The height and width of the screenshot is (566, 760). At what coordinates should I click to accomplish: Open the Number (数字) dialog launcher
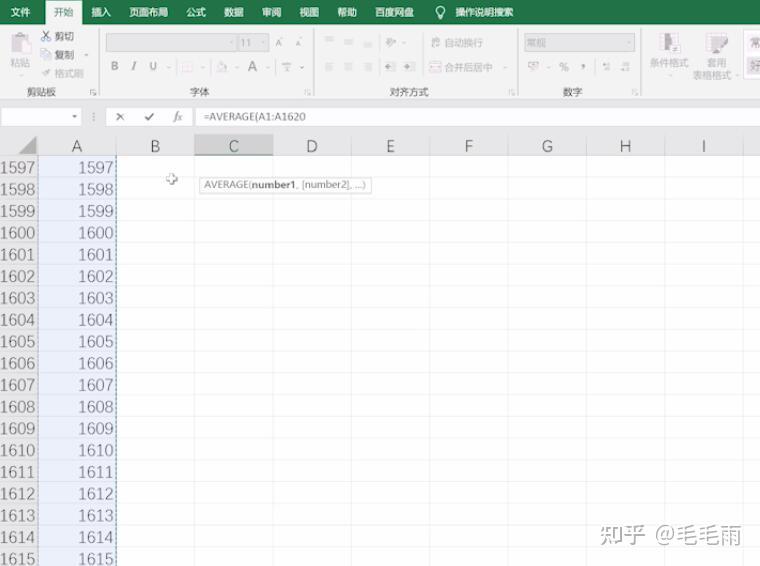[634, 92]
